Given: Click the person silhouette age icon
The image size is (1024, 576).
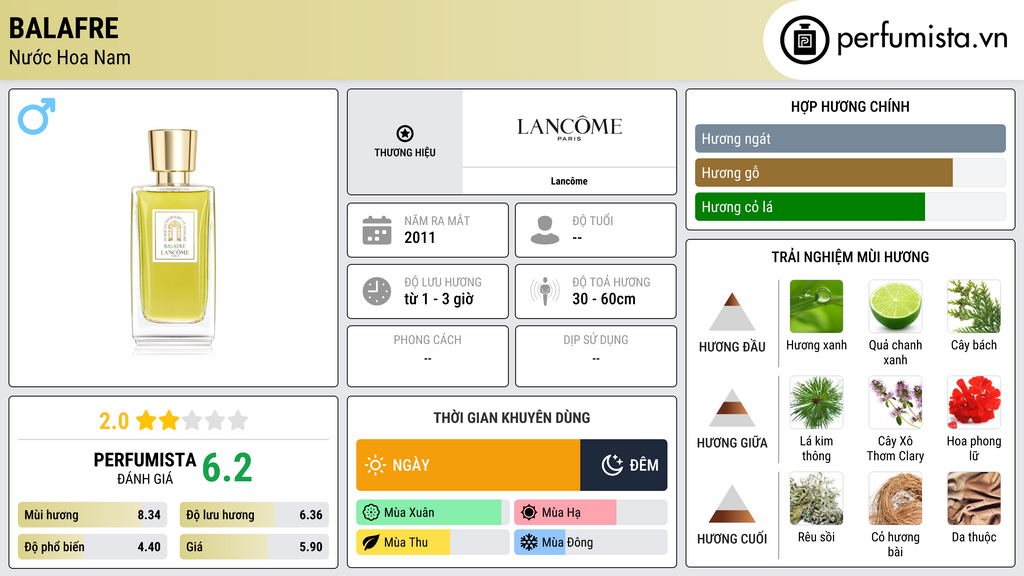Looking at the screenshot, I should 545,230.
